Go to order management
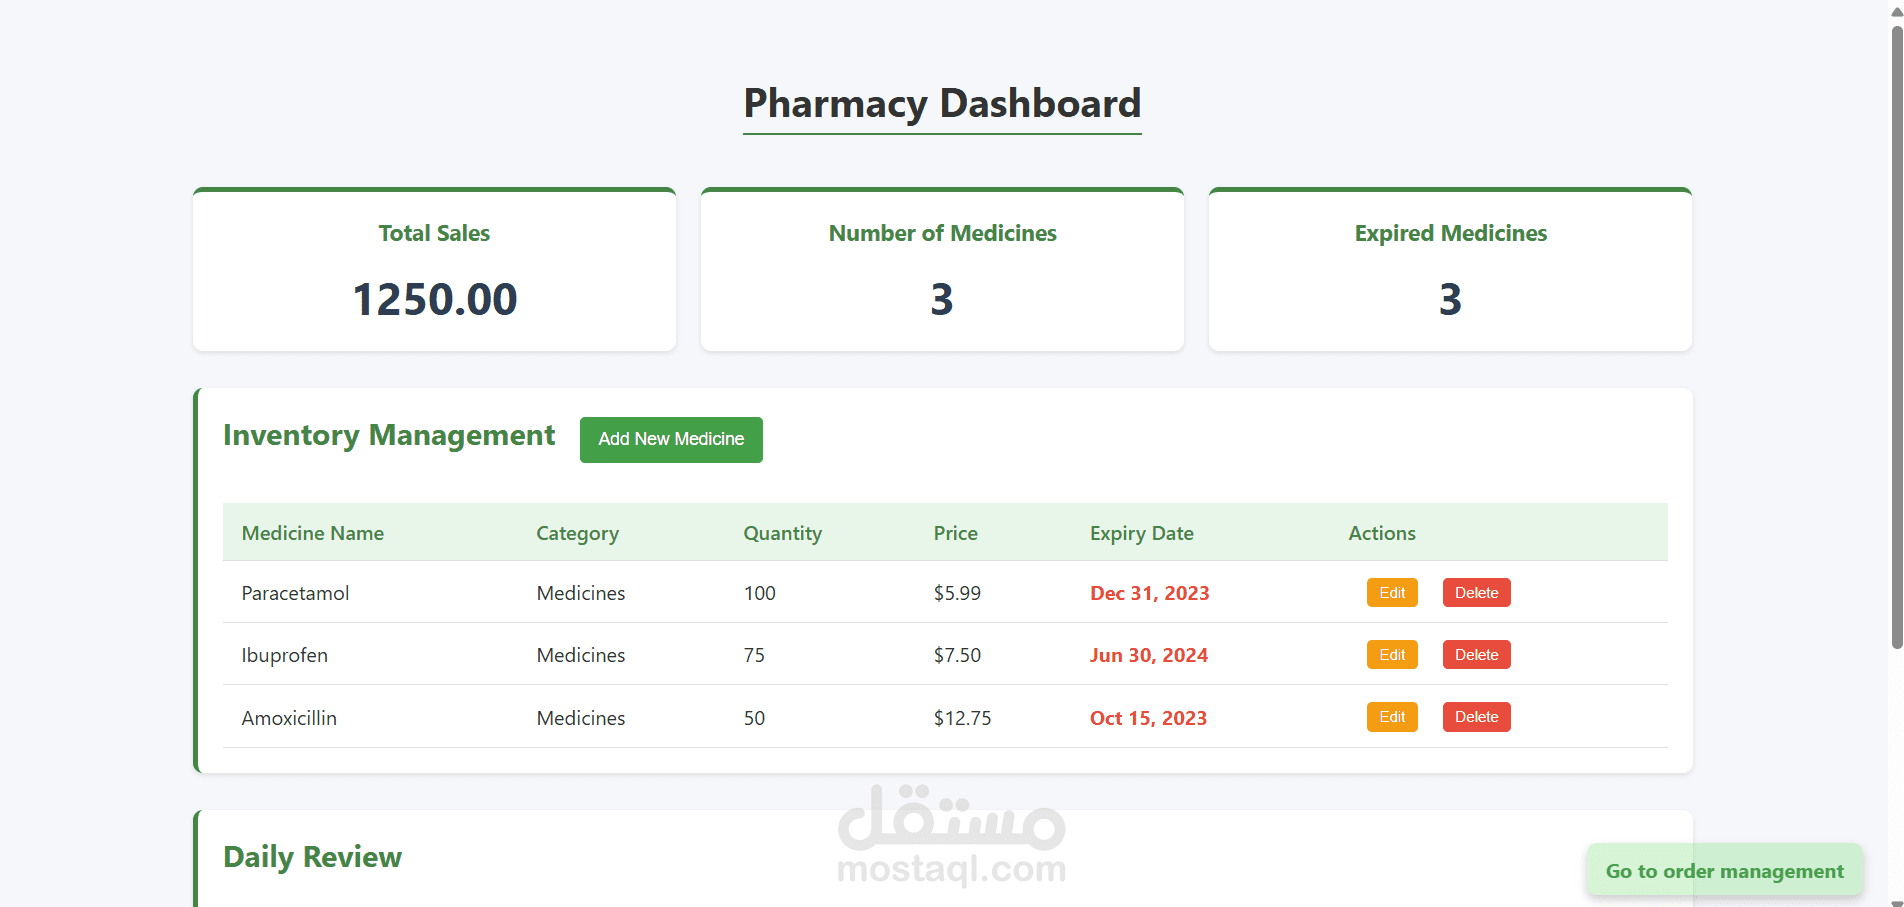The height and width of the screenshot is (907, 1904). pyautogui.click(x=1724, y=871)
